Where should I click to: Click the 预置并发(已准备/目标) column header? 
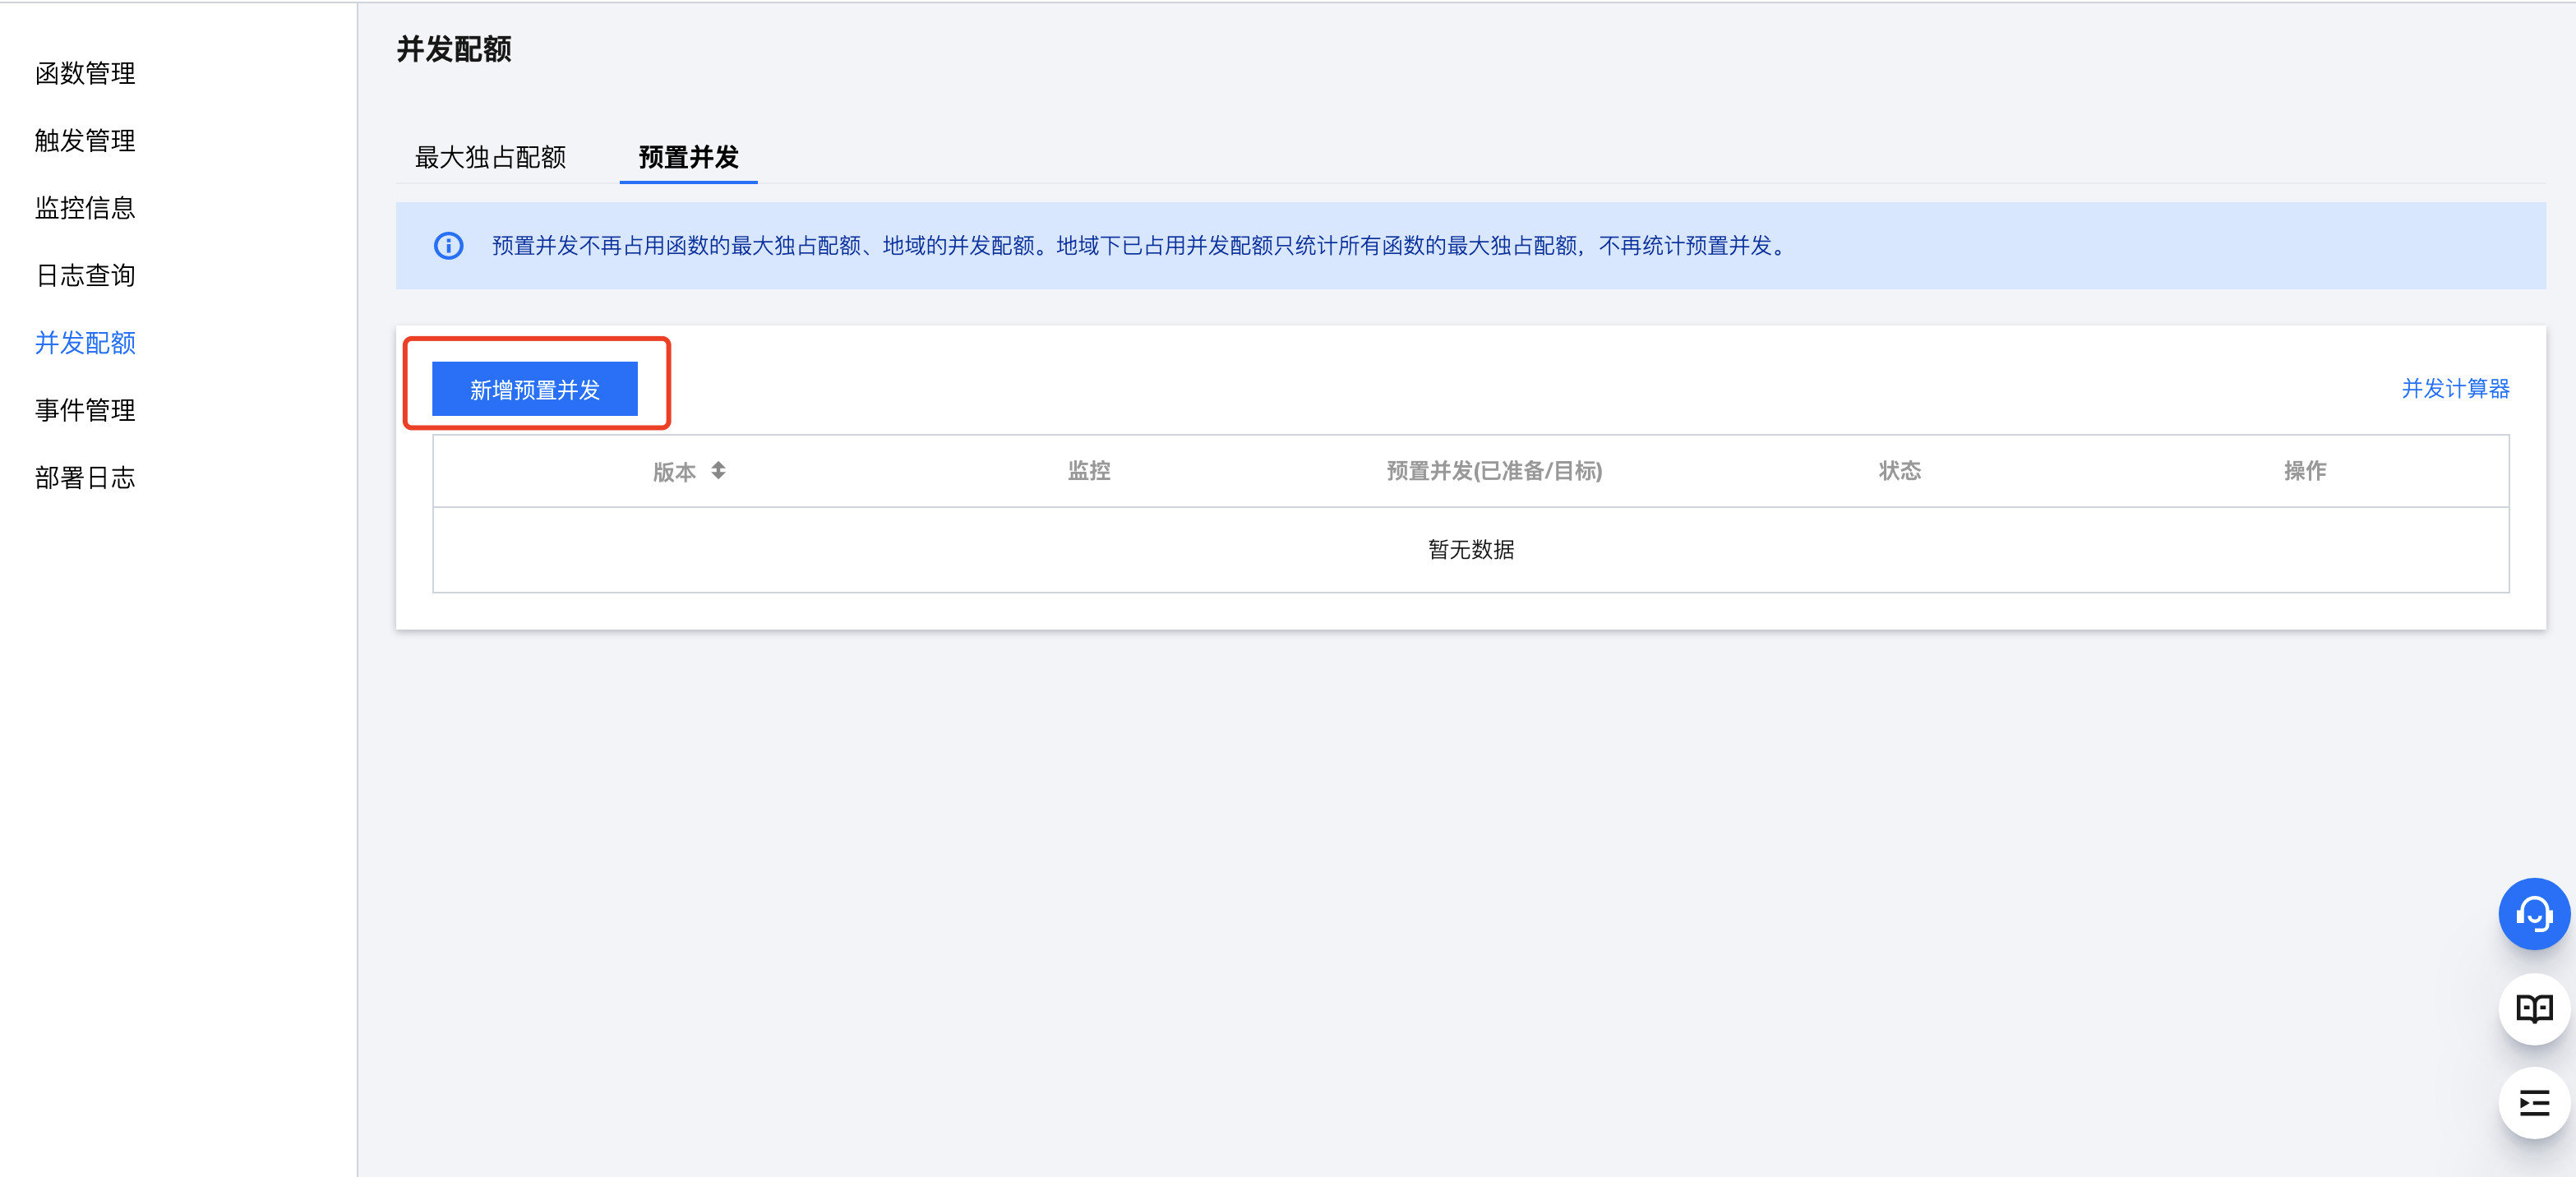(x=1494, y=470)
